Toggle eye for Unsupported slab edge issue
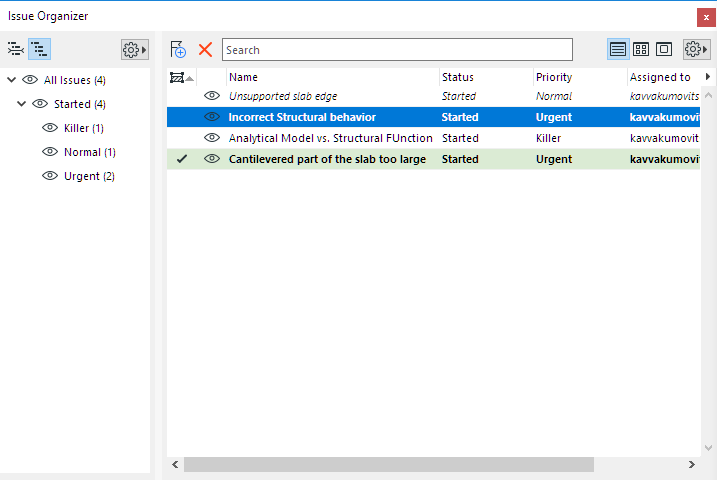Image resolution: width=717 pixels, height=480 pixels. pyautogui.click(x=212, y=96)
